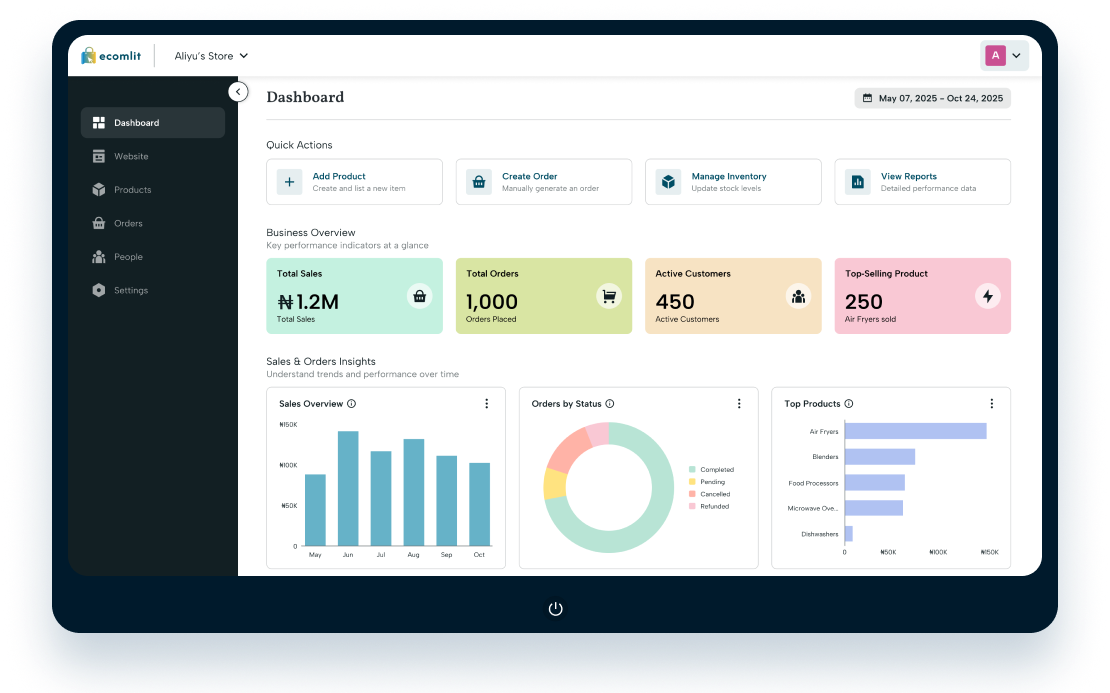Open Settings in the sidebar
This screenshot has height=693, width=1110.
point(153,290)
